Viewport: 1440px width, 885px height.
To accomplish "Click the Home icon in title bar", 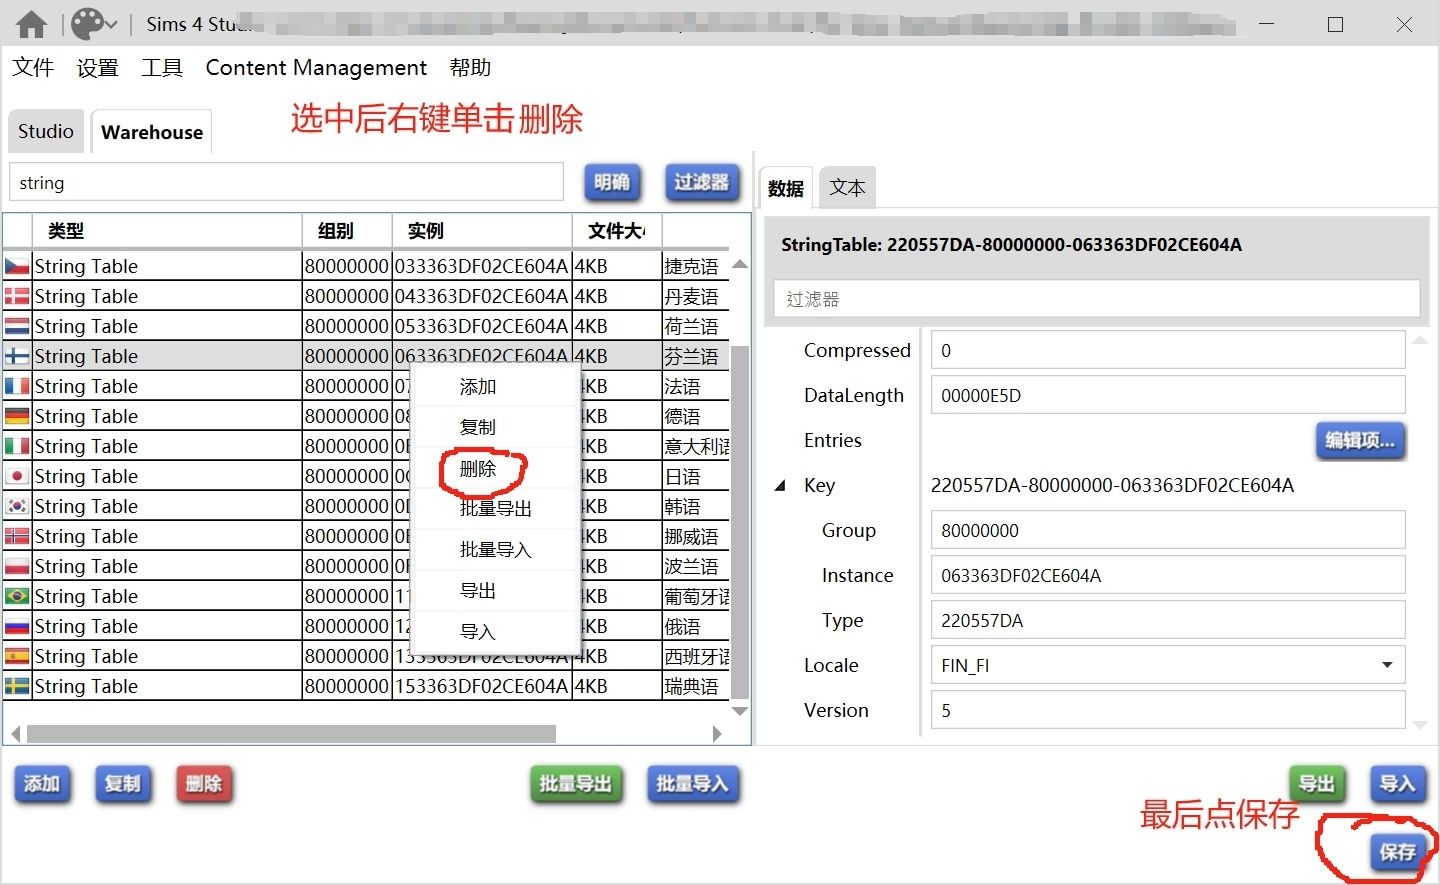I will click(x=32, y=24).
